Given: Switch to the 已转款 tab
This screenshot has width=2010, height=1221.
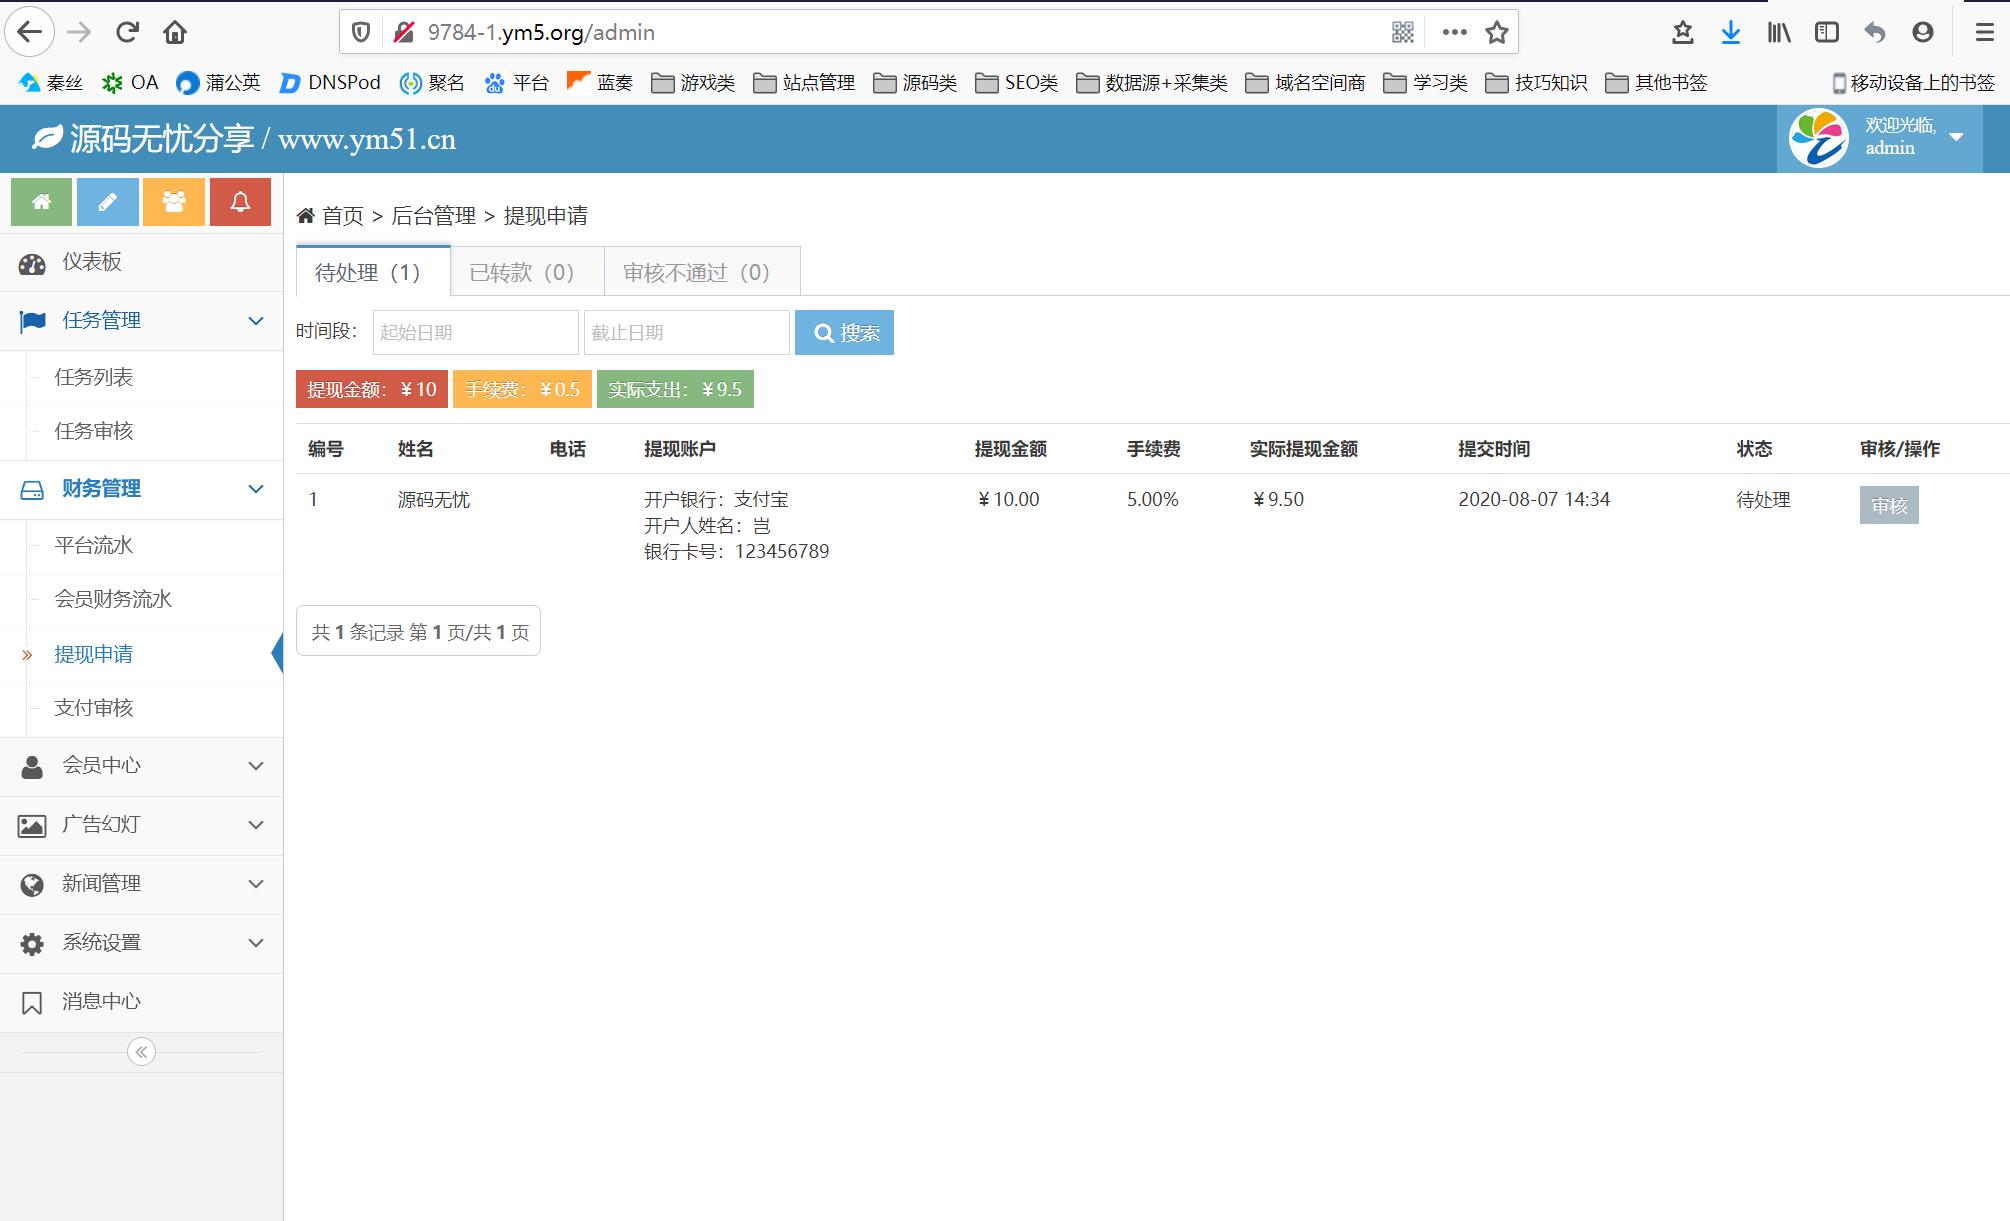Looking at the screenshot, I should (x=522, y=273).
